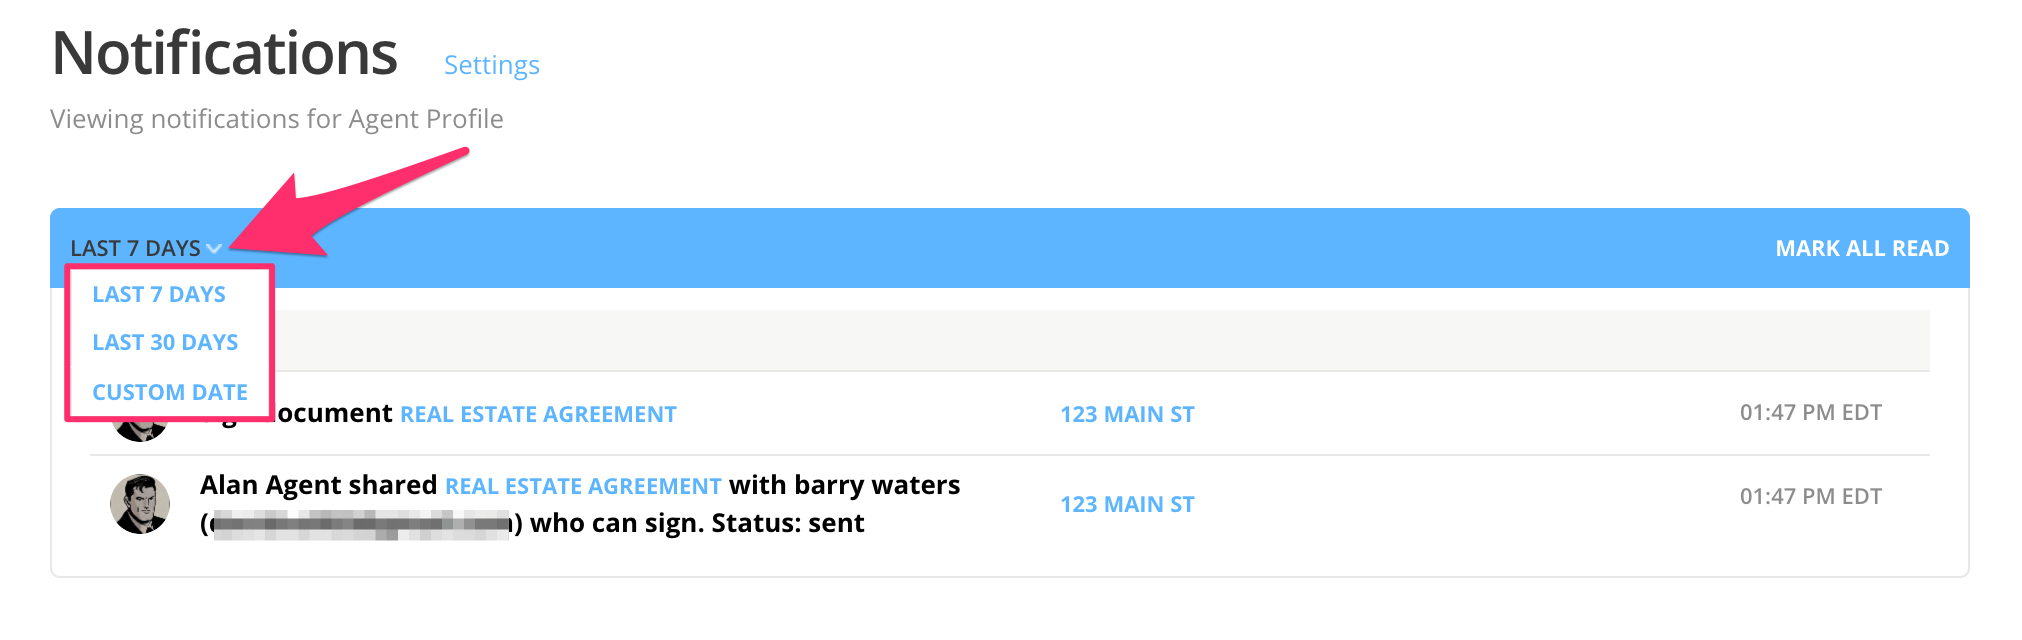This screenshot has width=2022, height=640.
Task: Click 123 MAIN ST on Alan Agent's notification
Action: (1126, 504)
